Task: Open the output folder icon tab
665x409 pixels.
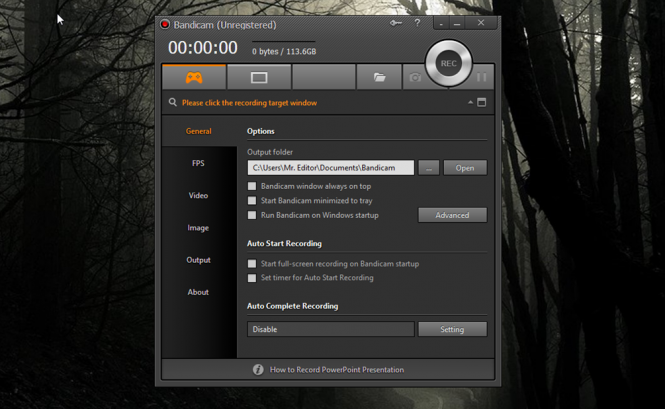Action: pos(379,77)
